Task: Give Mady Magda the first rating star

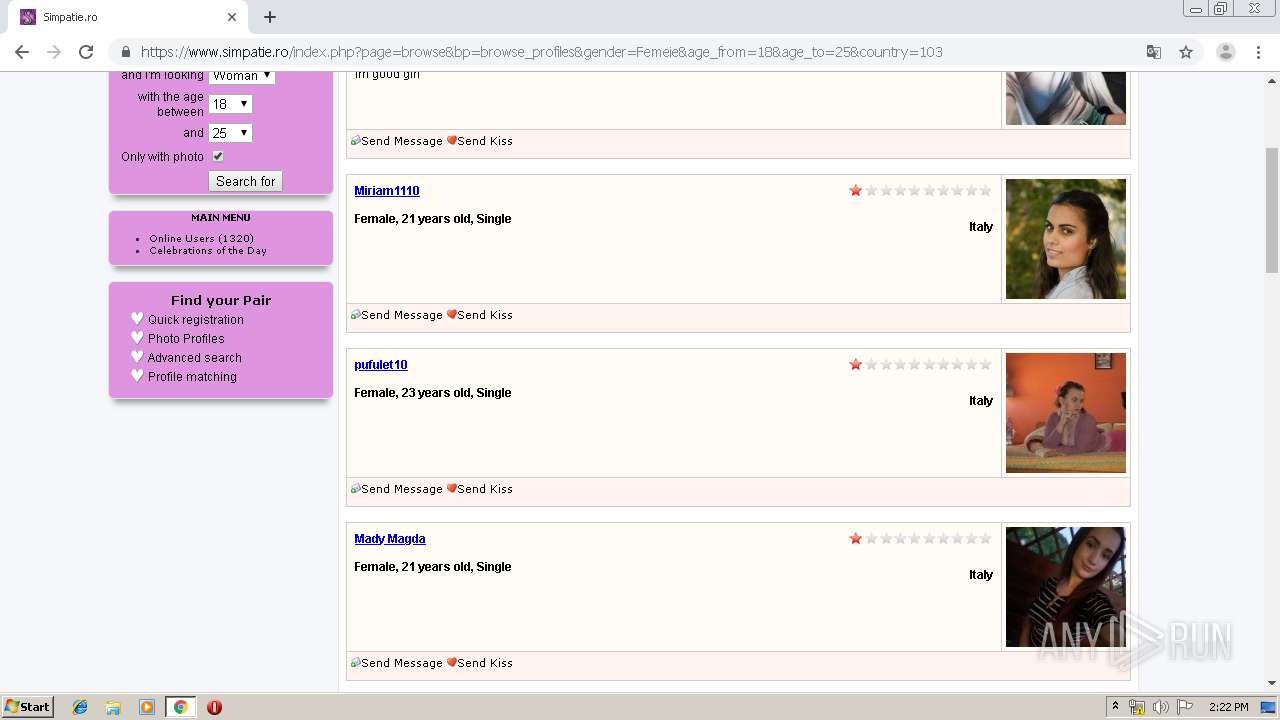Action: (x=856, y=538)
